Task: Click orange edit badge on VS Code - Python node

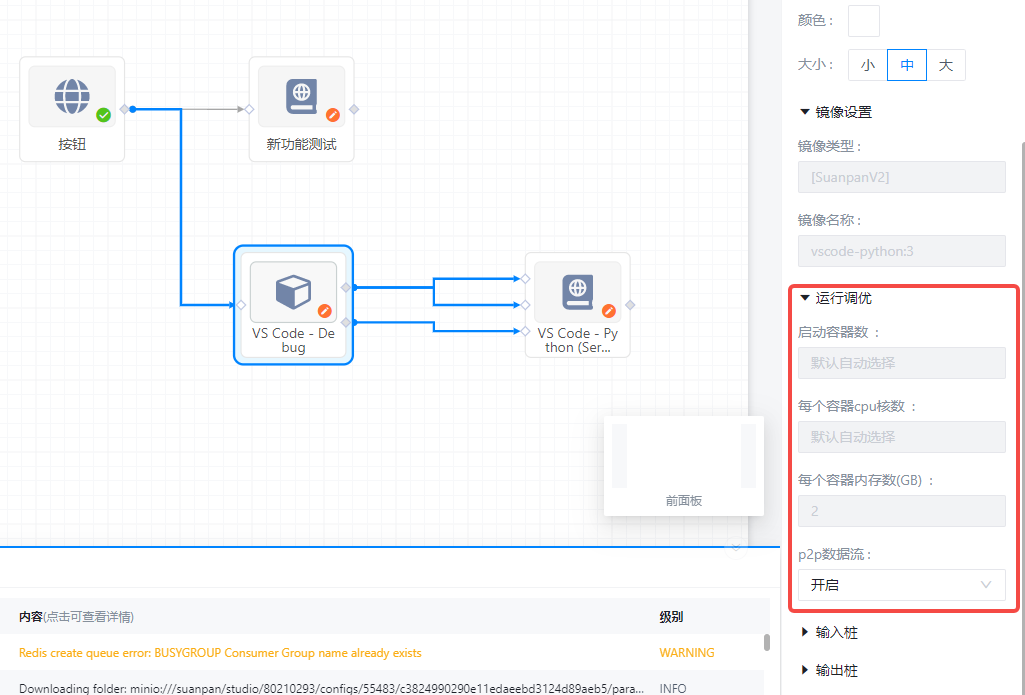Action: click(608, 311)
